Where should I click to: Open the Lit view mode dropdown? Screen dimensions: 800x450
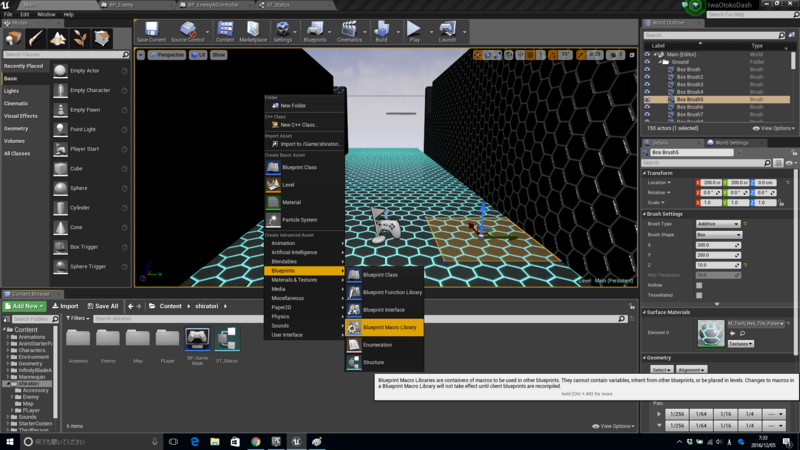[198, 55]
